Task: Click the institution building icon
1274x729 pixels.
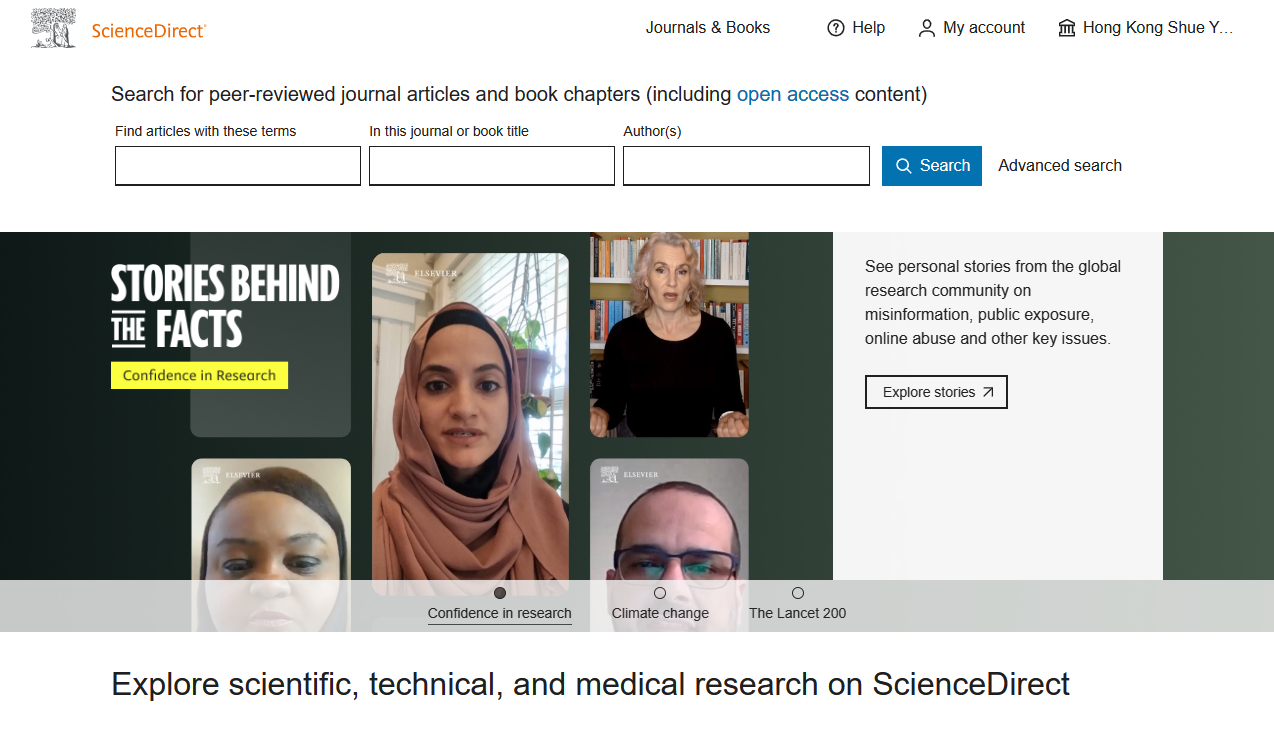Action: (x=1067, y=28)
